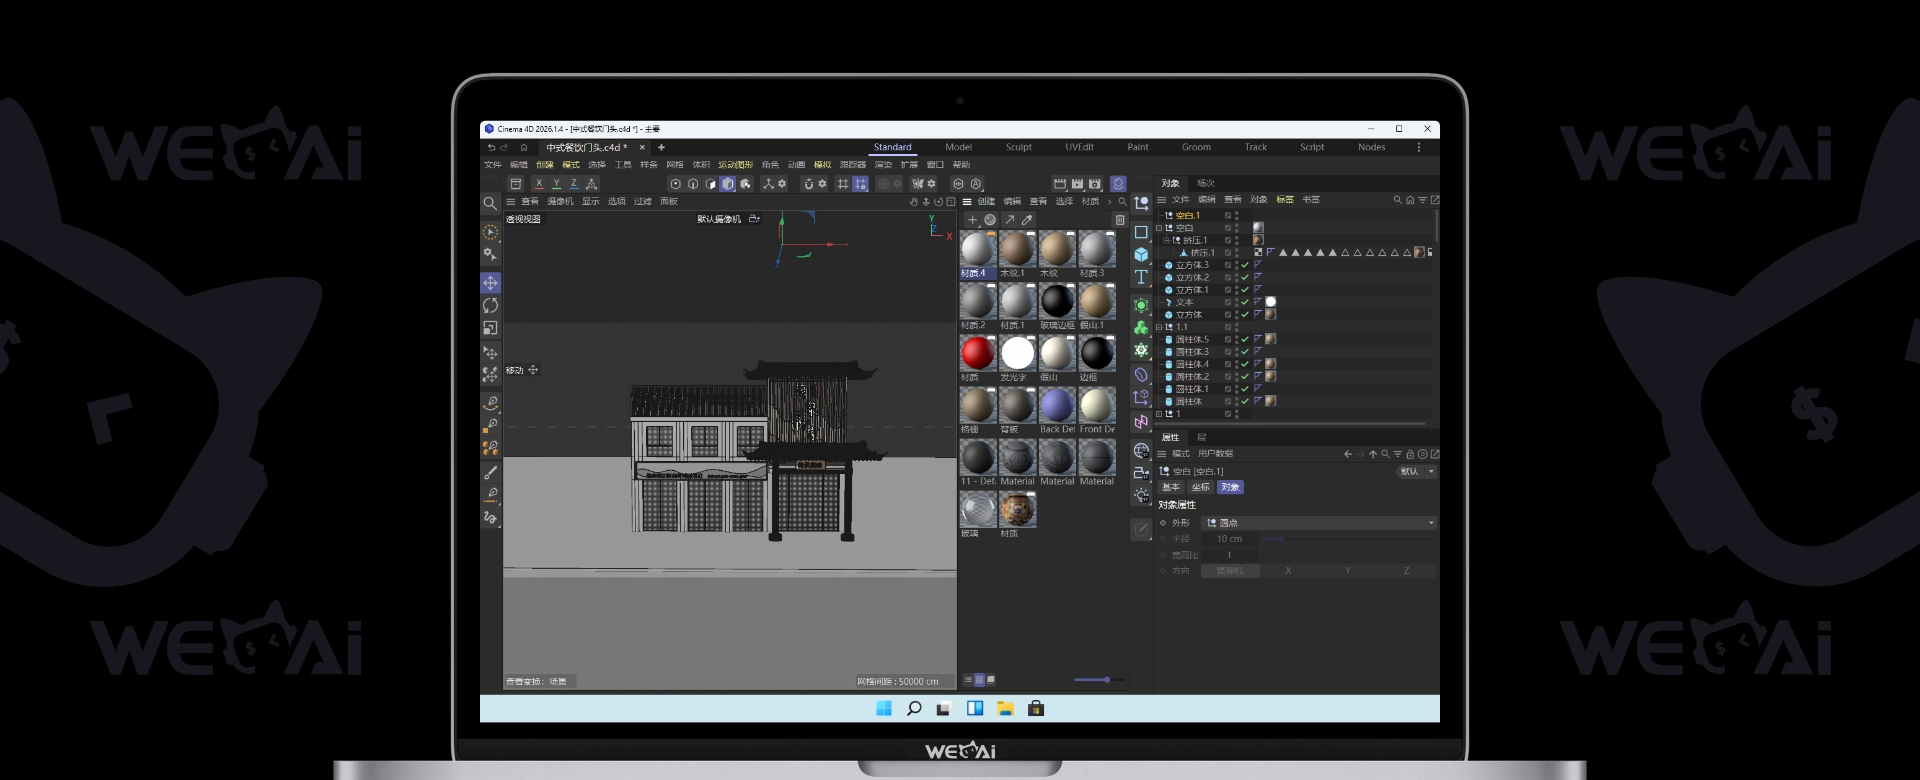Toggle the Z axis lock
Image resolution: width=1920 pixels, height=780 pixels.
click(x=573, y=184)
